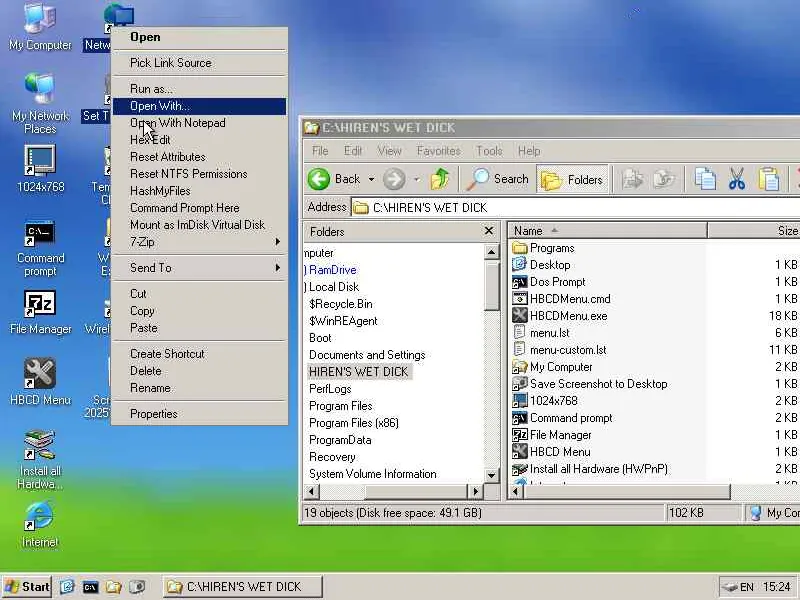Image resolution: width=800 pixels, height=600 pixels.
Task: Select Programs folder in file list
Action: (x=543, y=248)
